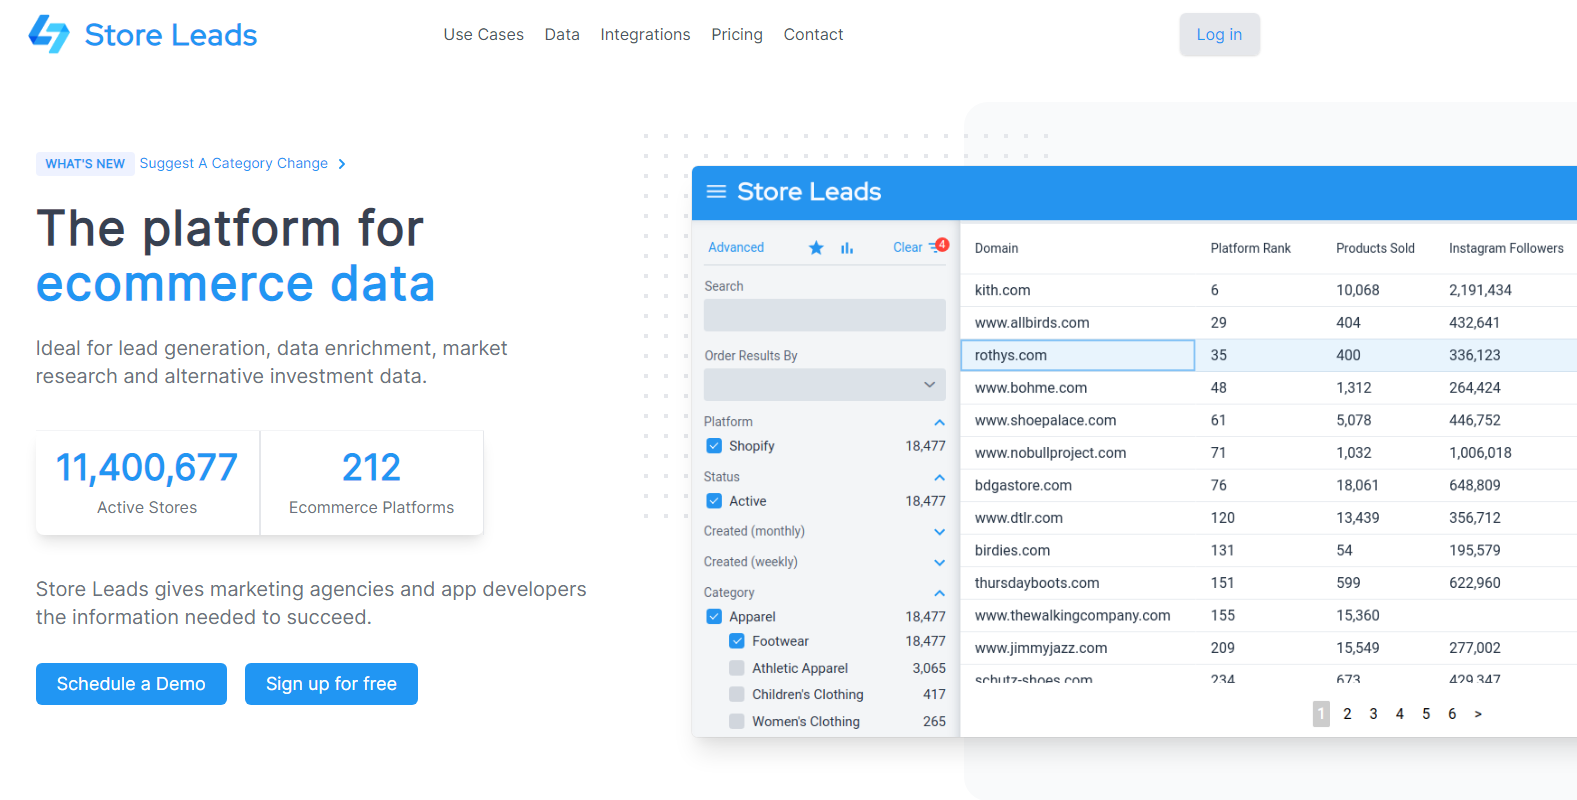Click the kith.com domain row
Screen dimensions: 1577x800
(x=1268, y=290)
